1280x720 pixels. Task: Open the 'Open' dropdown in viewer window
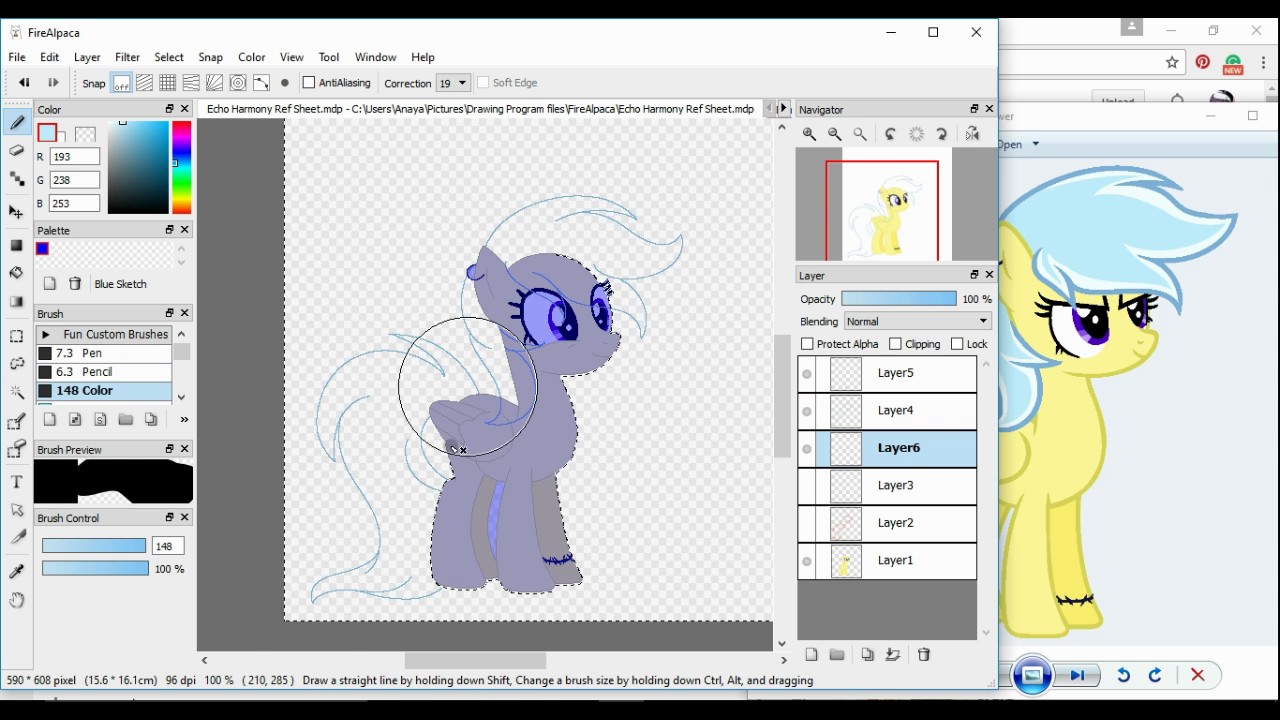(1020, 144)
